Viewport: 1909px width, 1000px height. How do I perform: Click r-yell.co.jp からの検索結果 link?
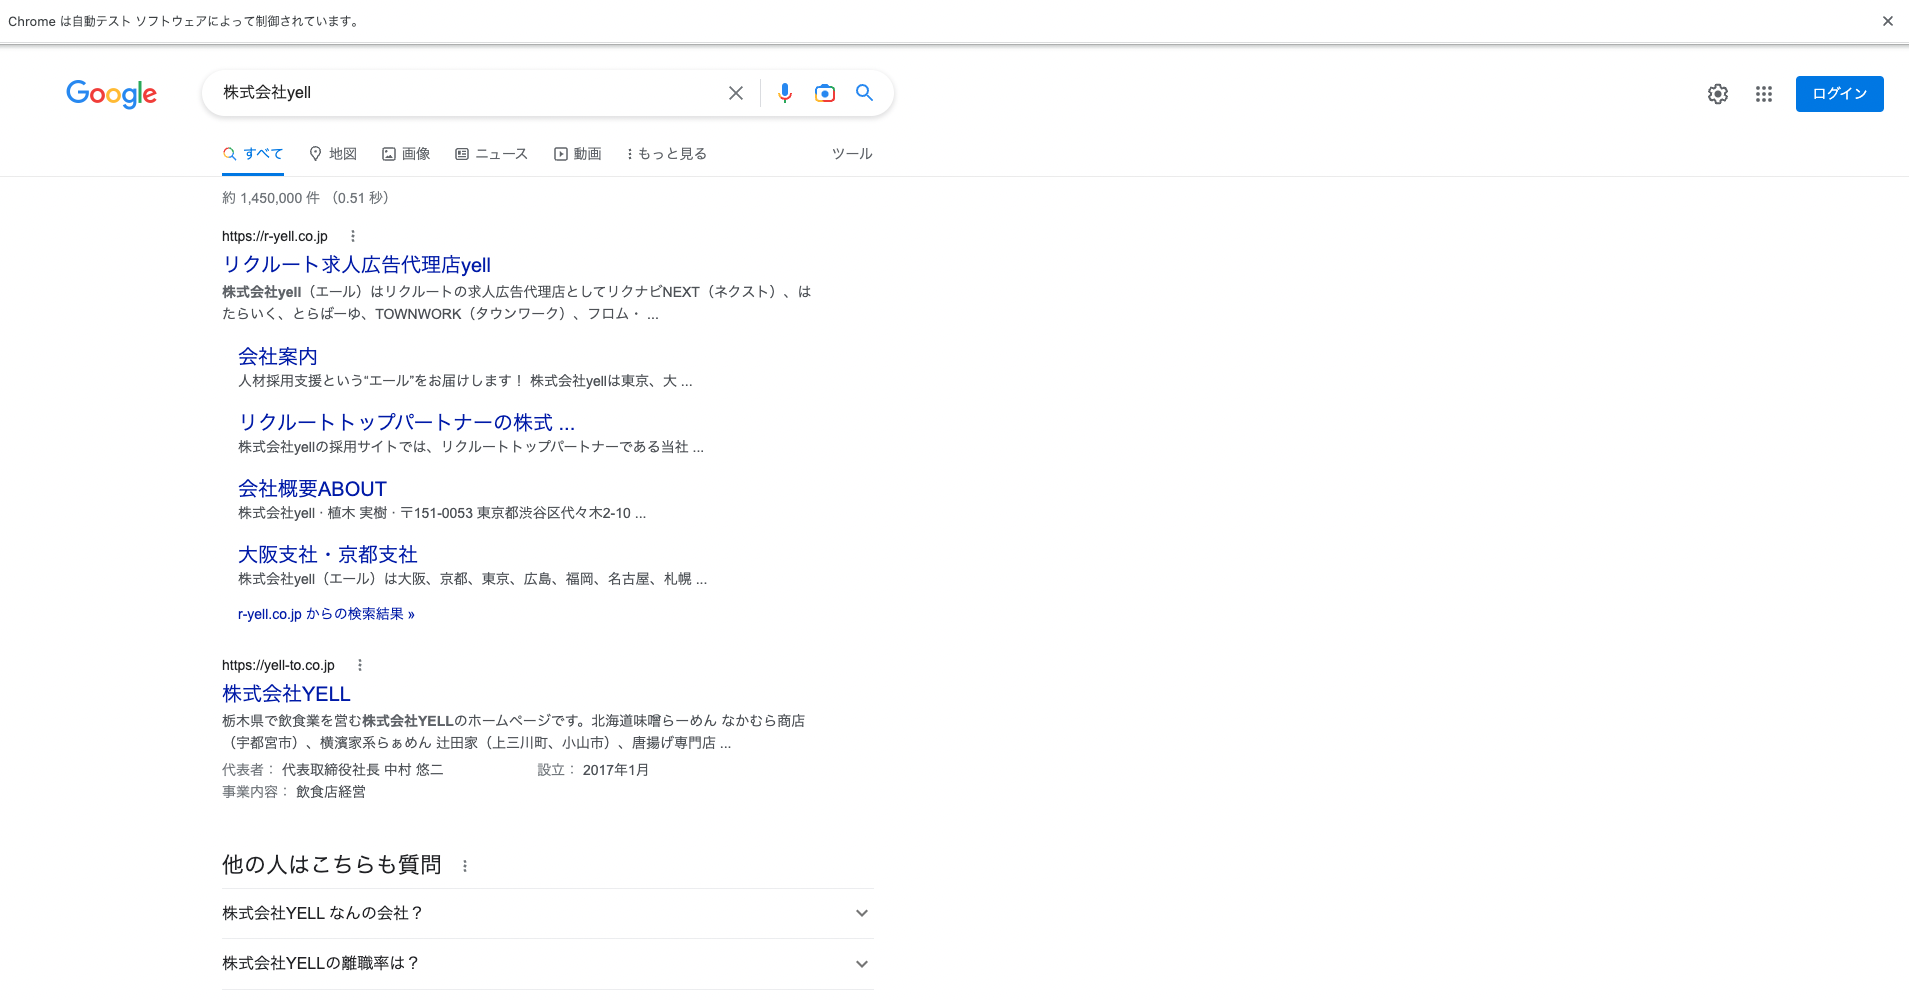click(326, 614)
